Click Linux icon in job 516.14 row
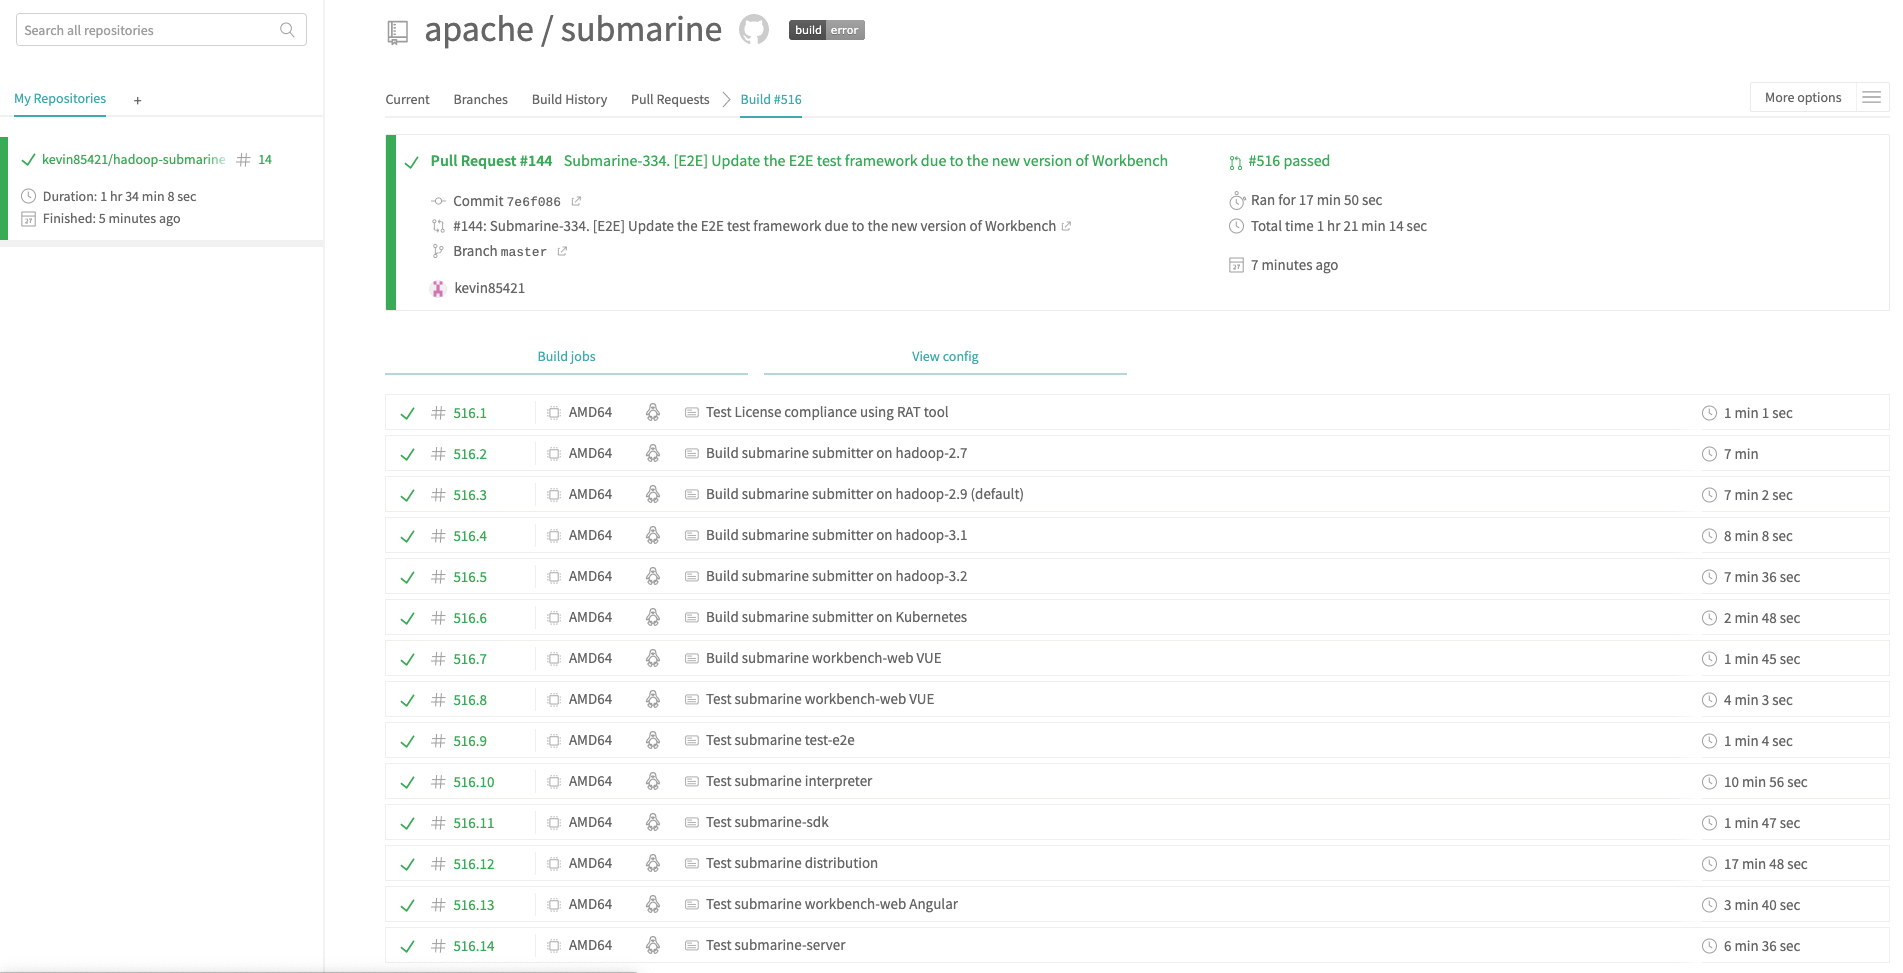Screen dimensions: 1903x973 pyautogui.click(x=653, y=945)
